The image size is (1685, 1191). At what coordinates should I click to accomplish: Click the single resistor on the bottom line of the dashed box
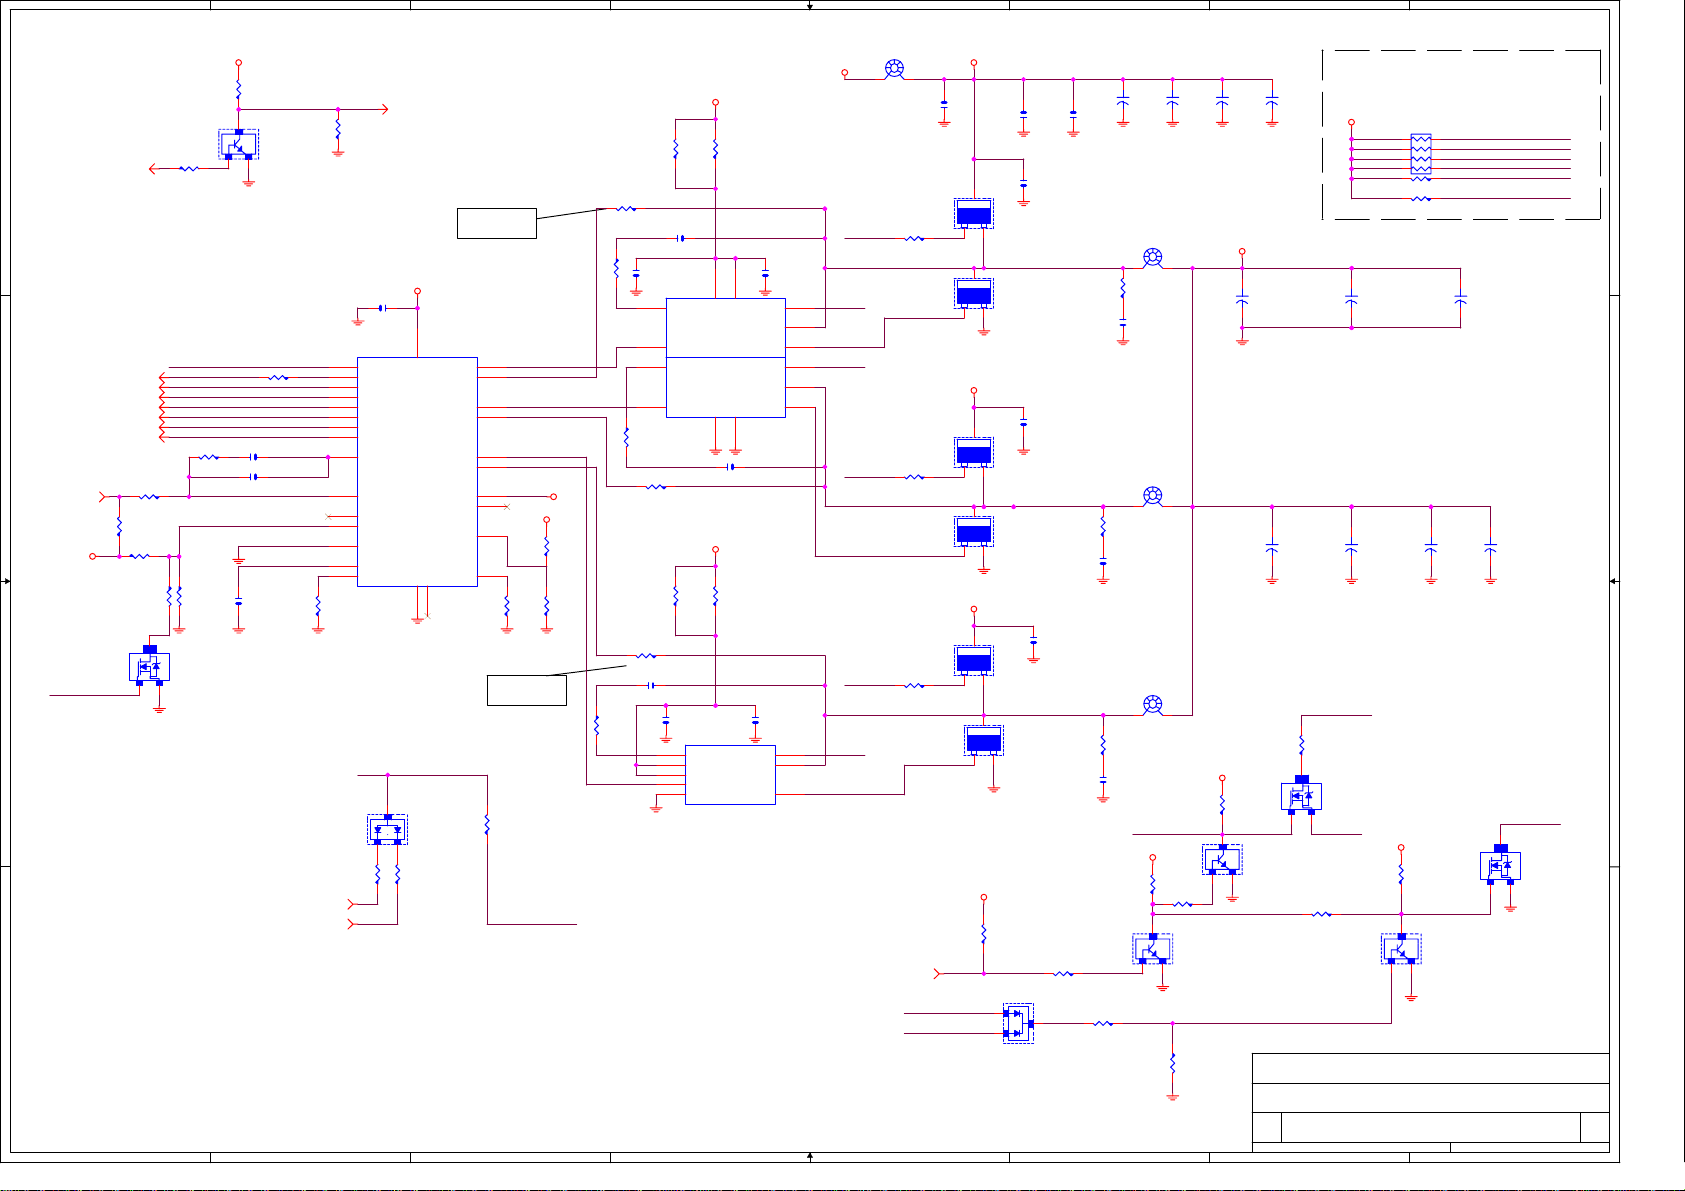pyautogui.click(x=1420, y=199)
